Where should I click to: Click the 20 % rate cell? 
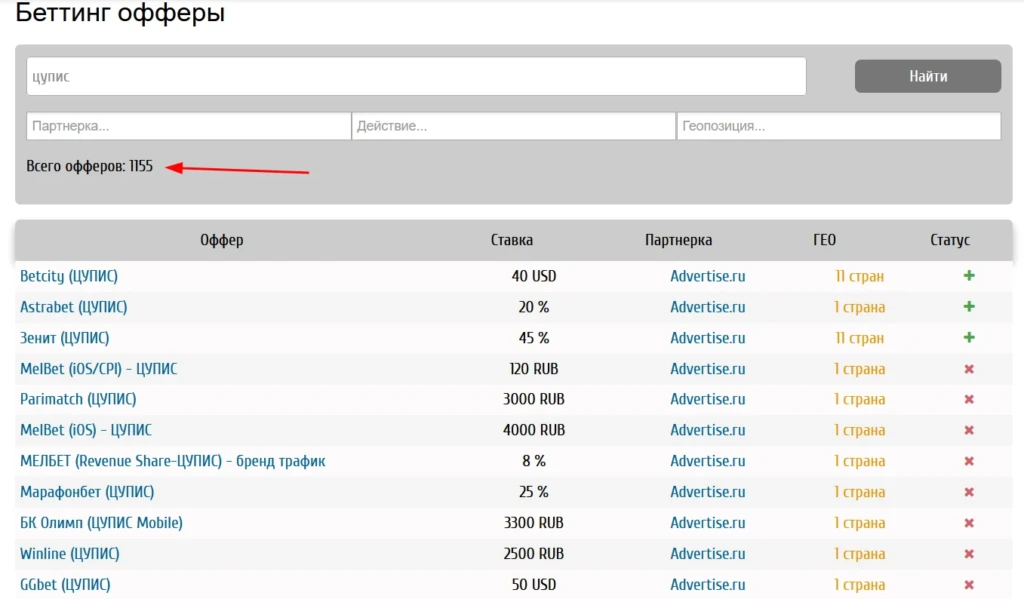534,307
